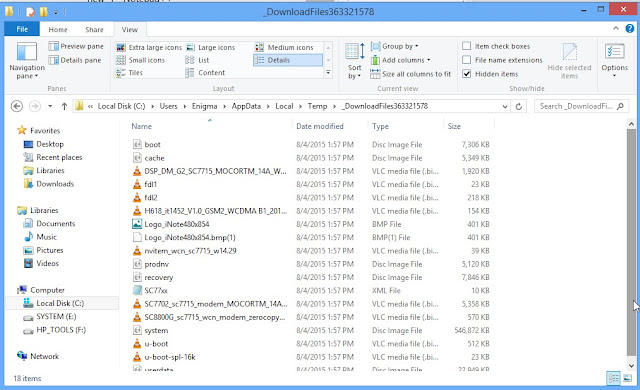Select the fdl1 VLC media file

click(x=150, y=184)
